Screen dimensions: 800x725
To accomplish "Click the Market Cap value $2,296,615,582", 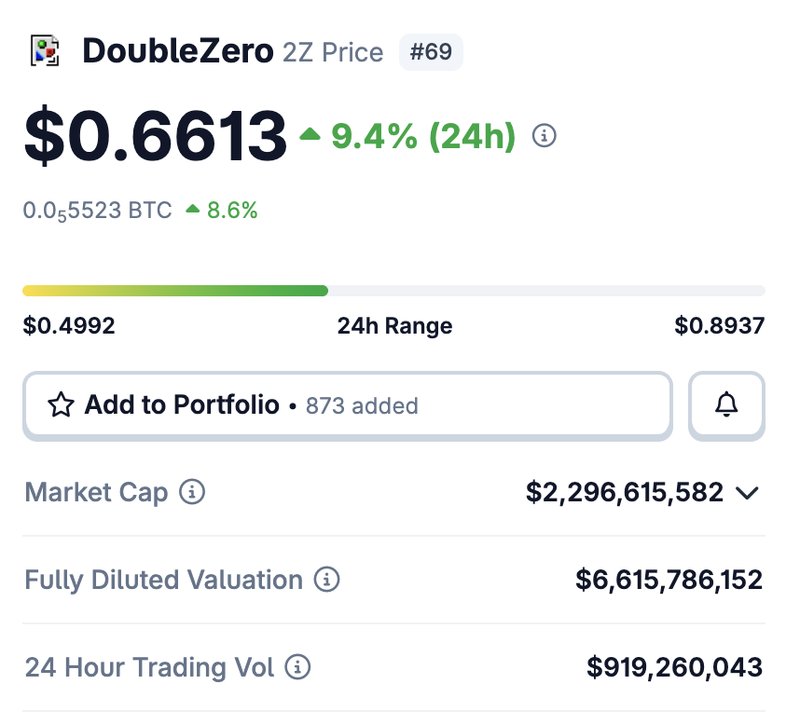I will [x=624, y=493].
